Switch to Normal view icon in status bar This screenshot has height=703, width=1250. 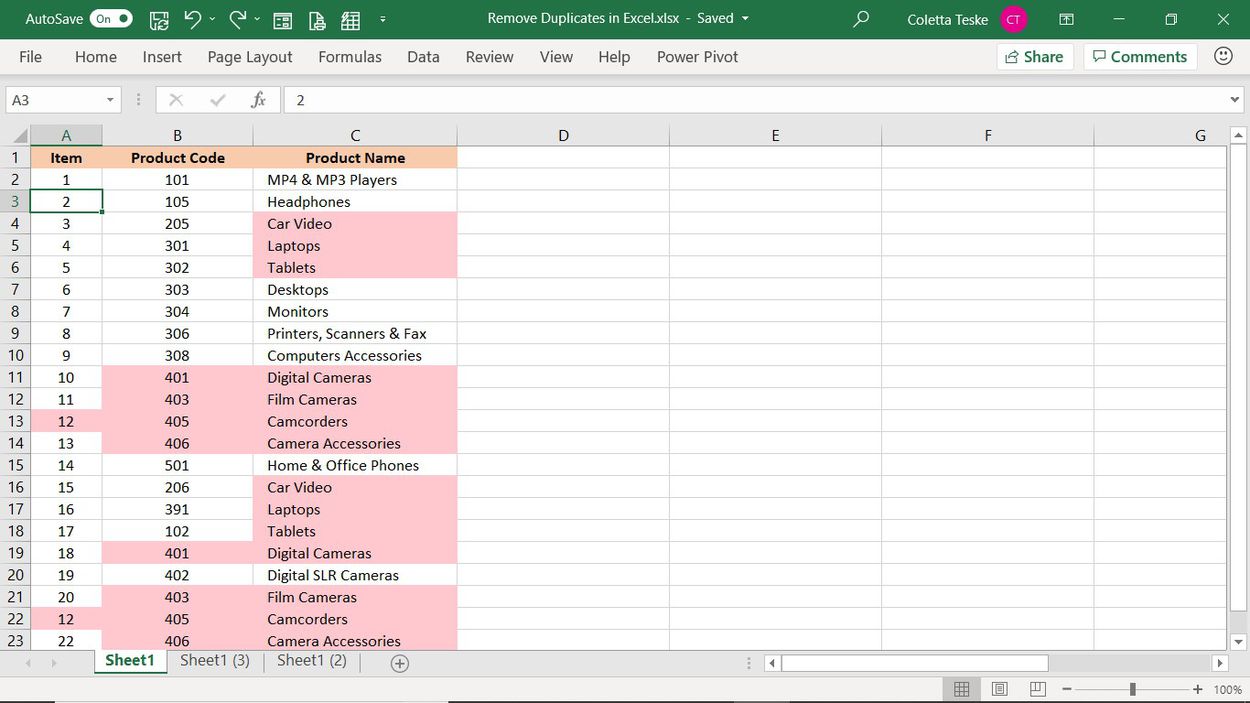(961, 689)
